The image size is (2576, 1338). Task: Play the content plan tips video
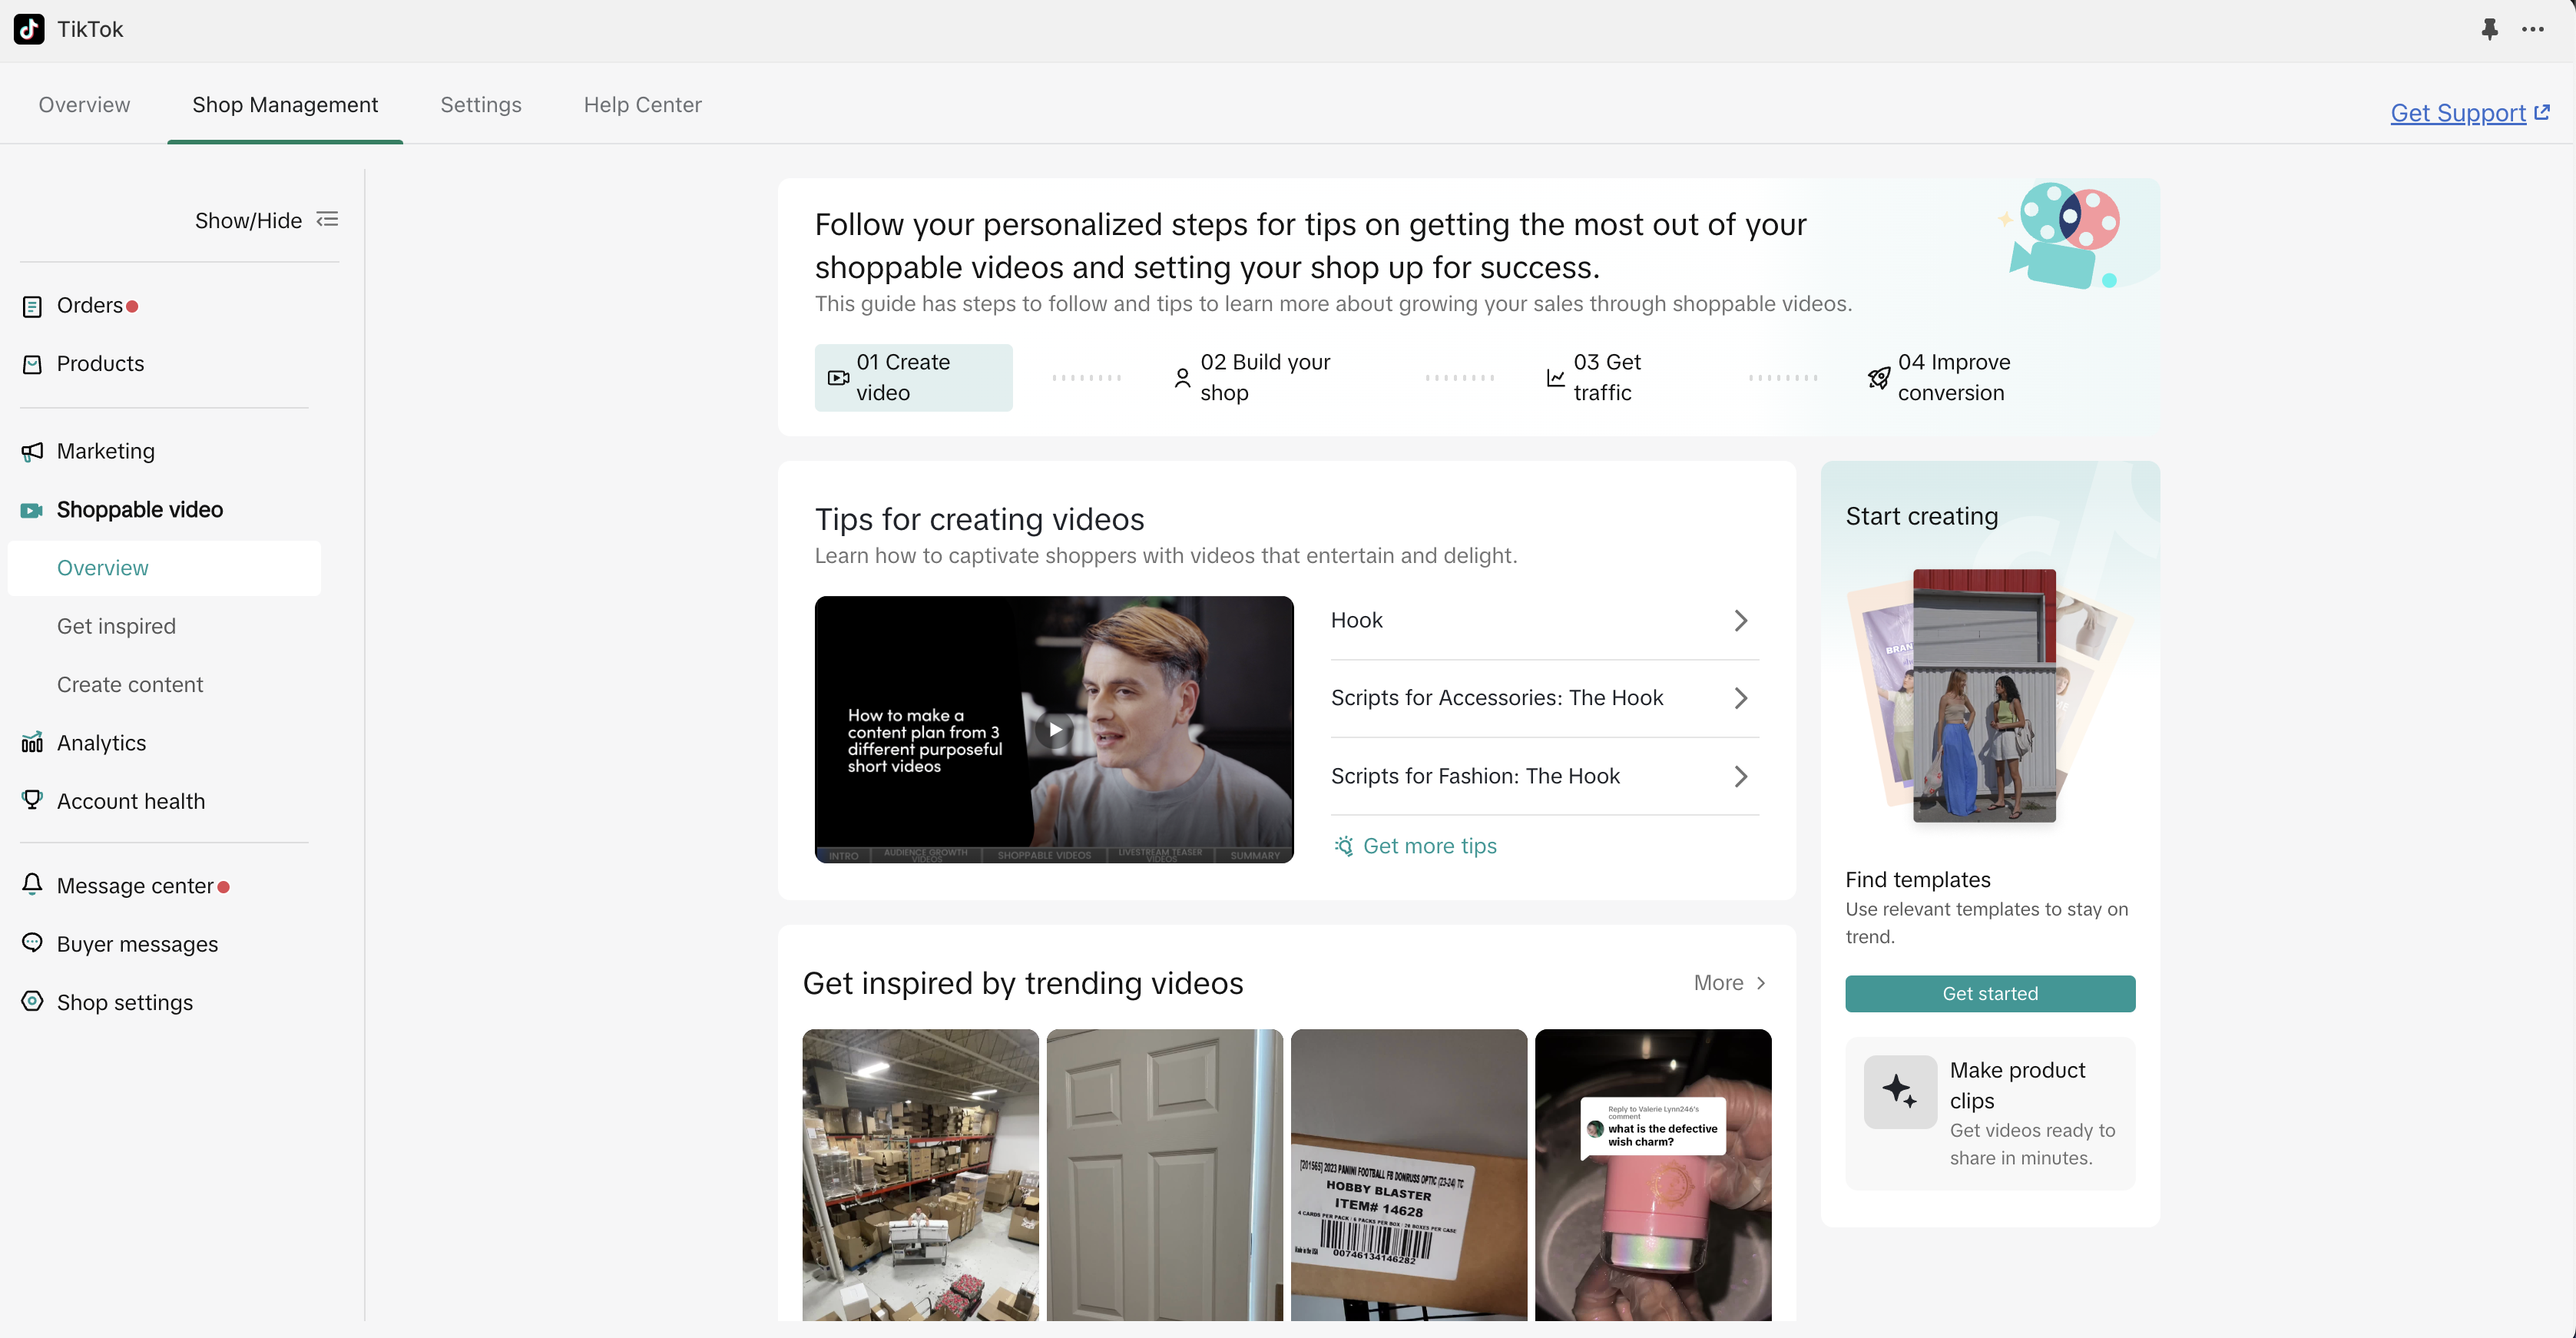pyautogui.click(x=1054, y=730)
